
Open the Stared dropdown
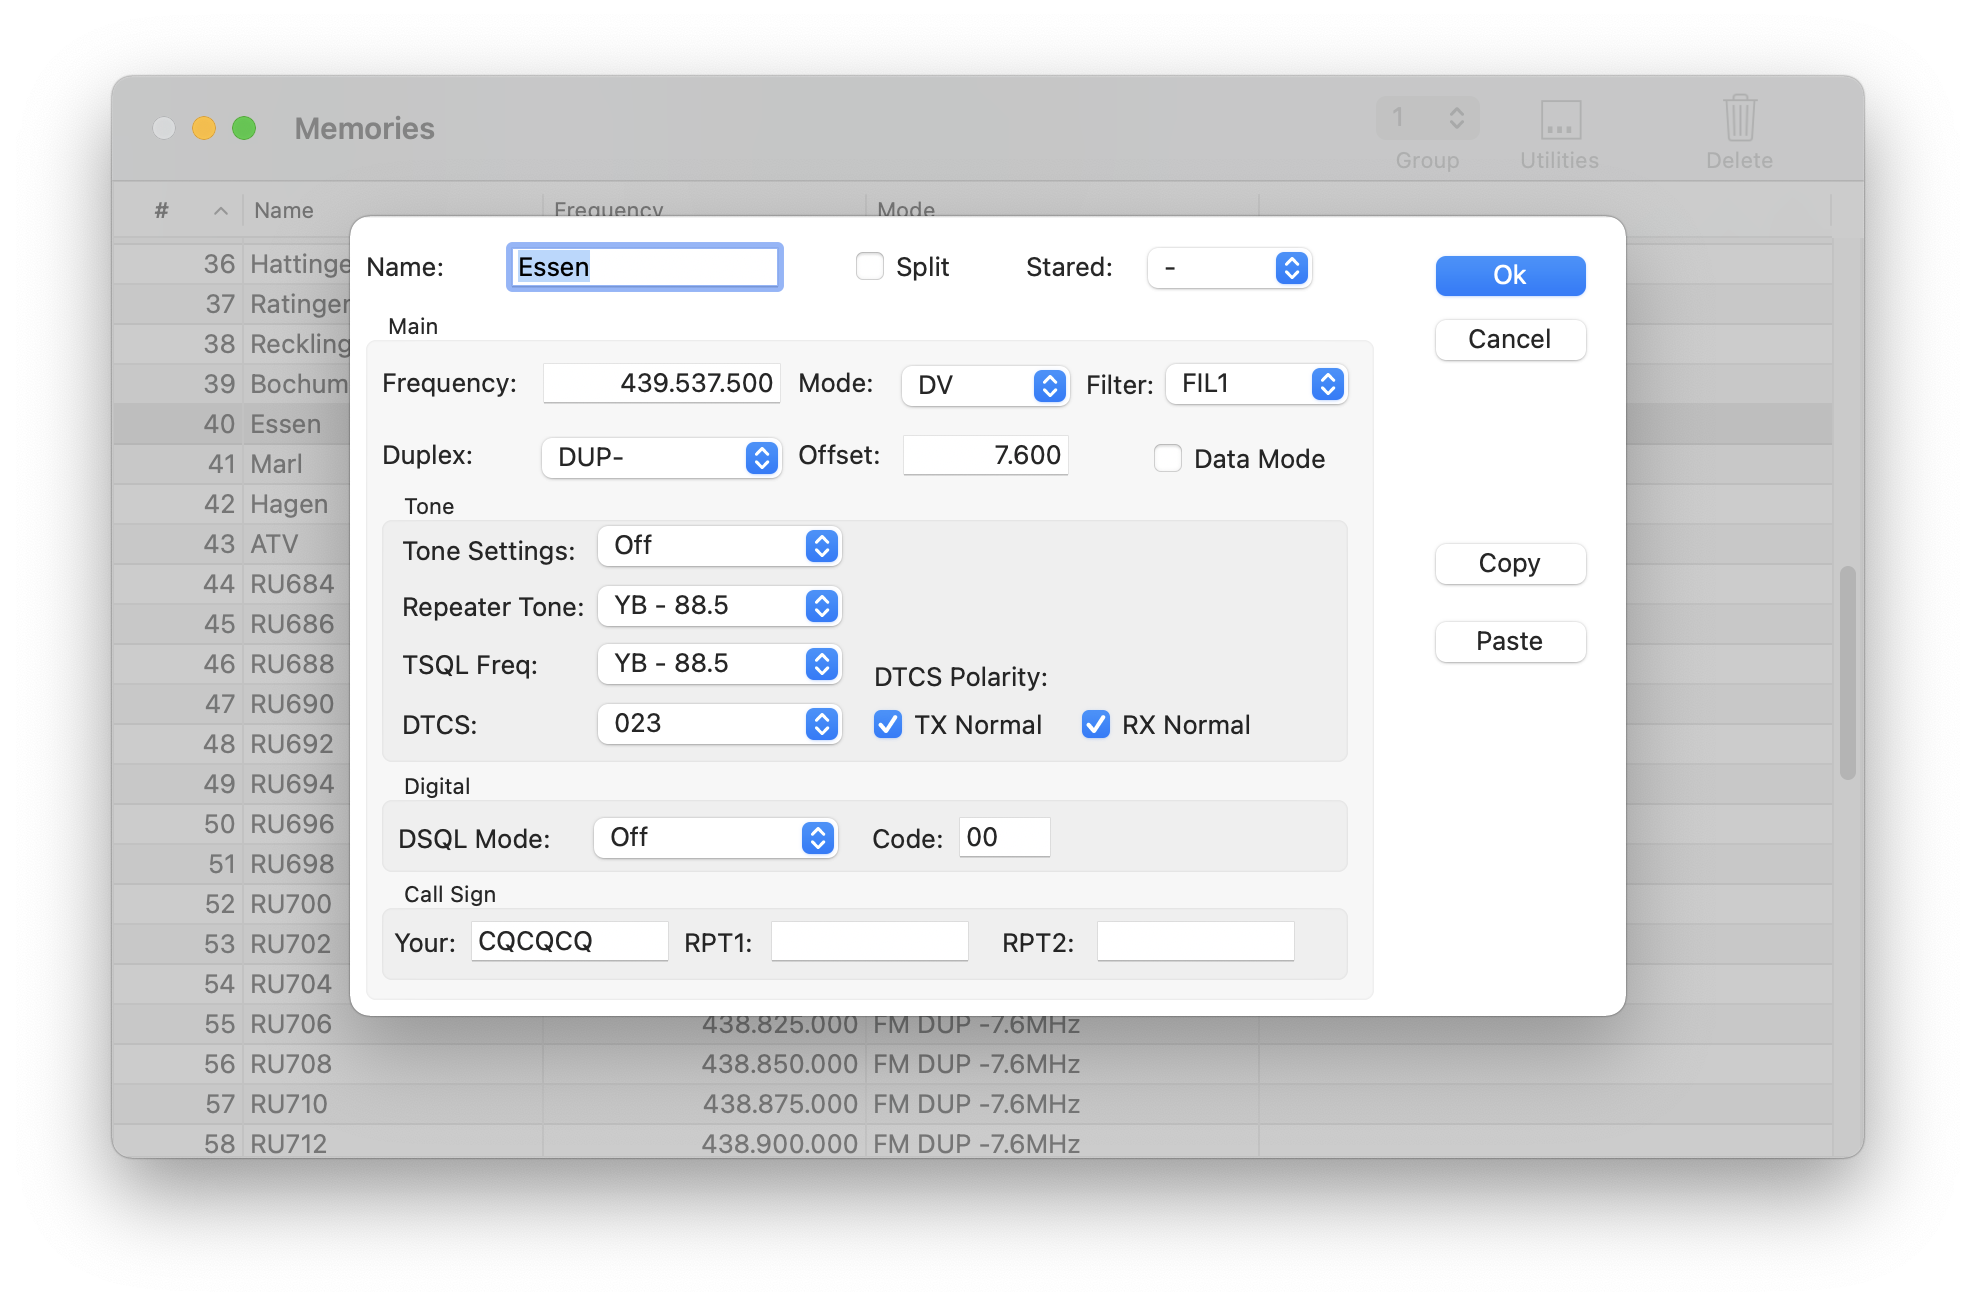(1229, 268)
